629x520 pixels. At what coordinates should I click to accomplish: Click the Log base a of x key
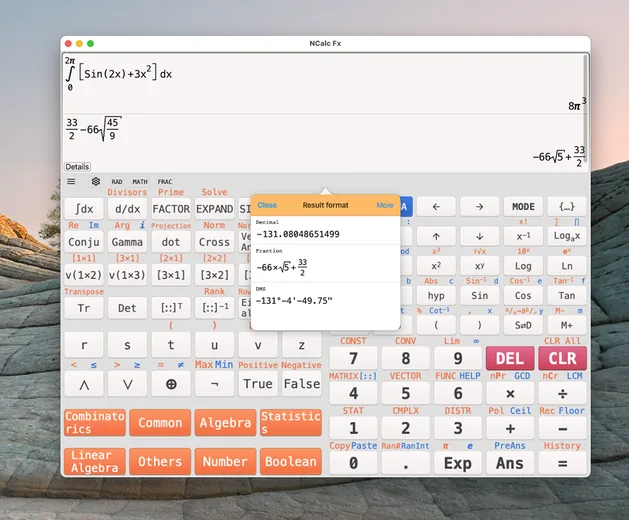coord(567,236)
